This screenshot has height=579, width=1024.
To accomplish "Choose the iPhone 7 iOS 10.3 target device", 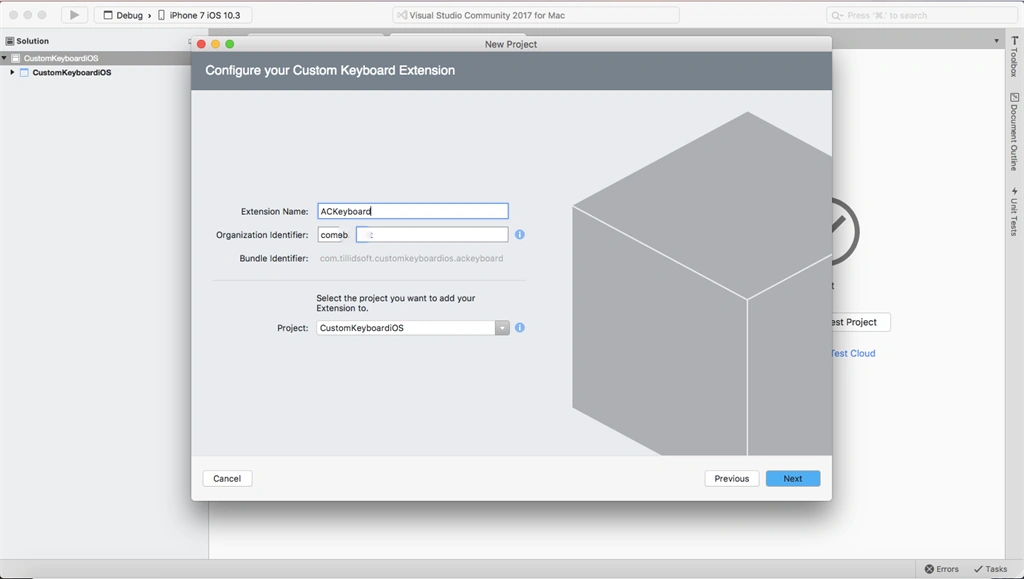I will (199, 15).
